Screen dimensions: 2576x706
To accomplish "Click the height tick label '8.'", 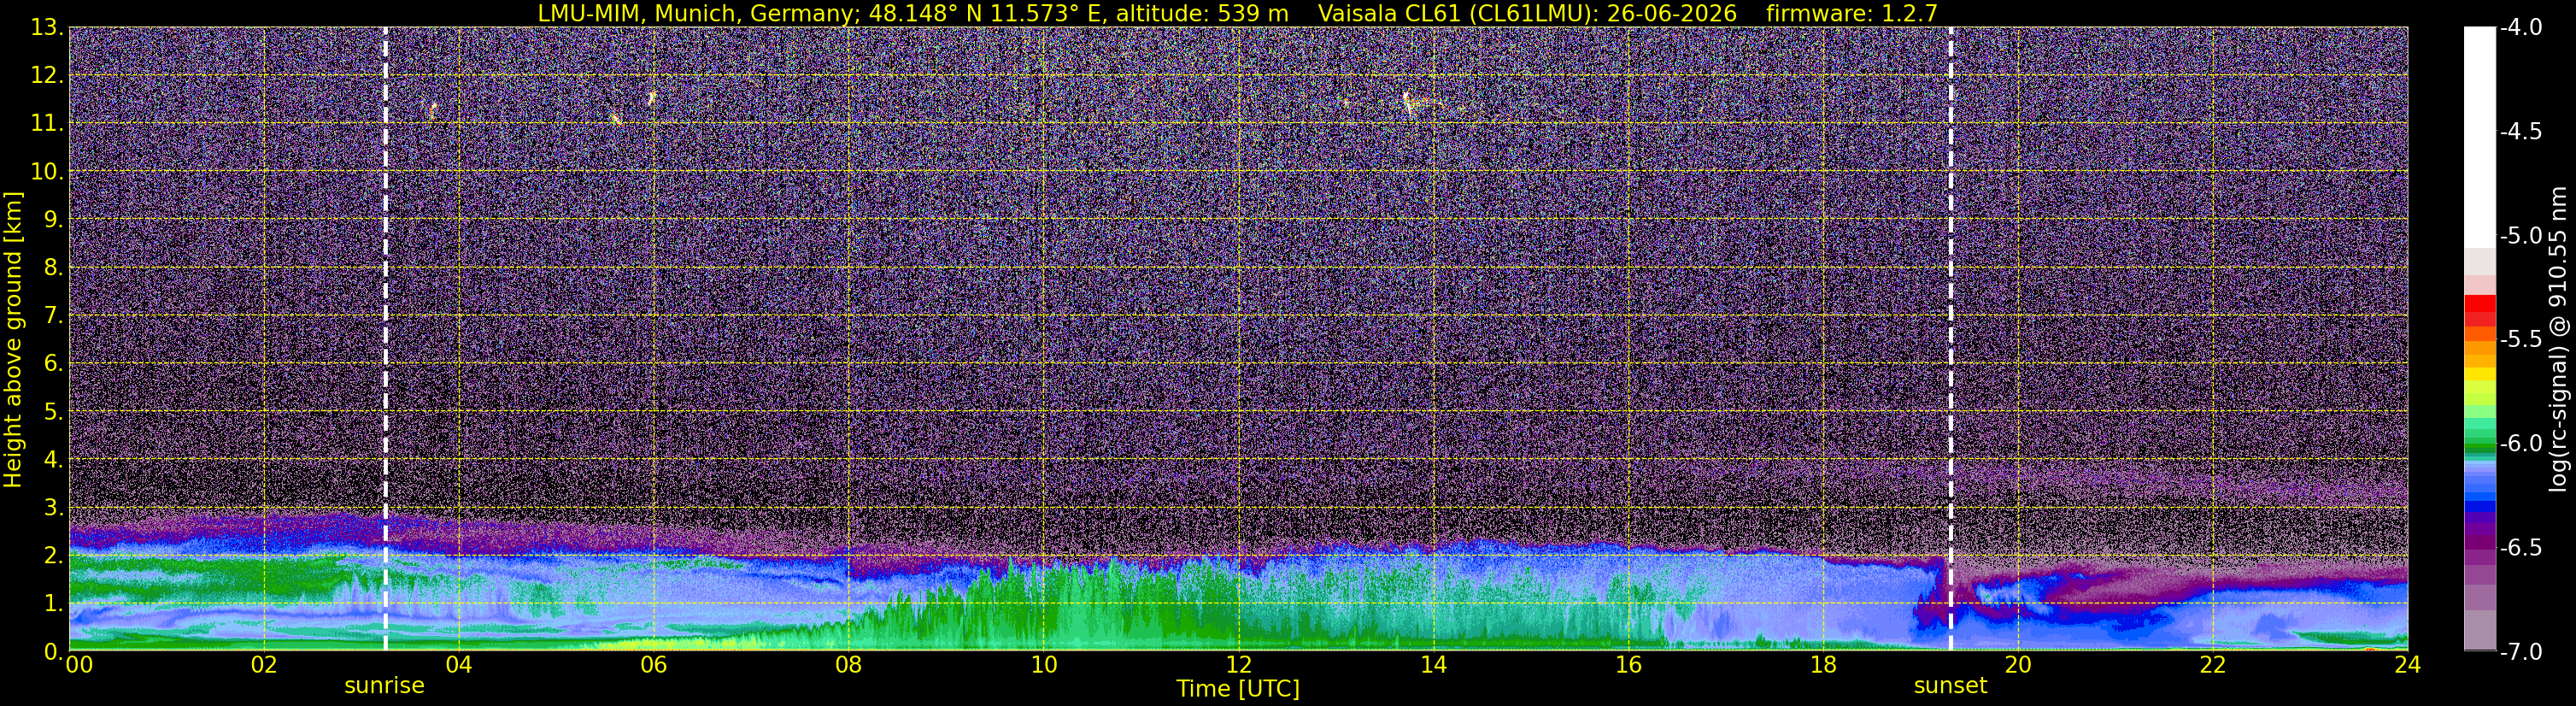I will [54, 267].
